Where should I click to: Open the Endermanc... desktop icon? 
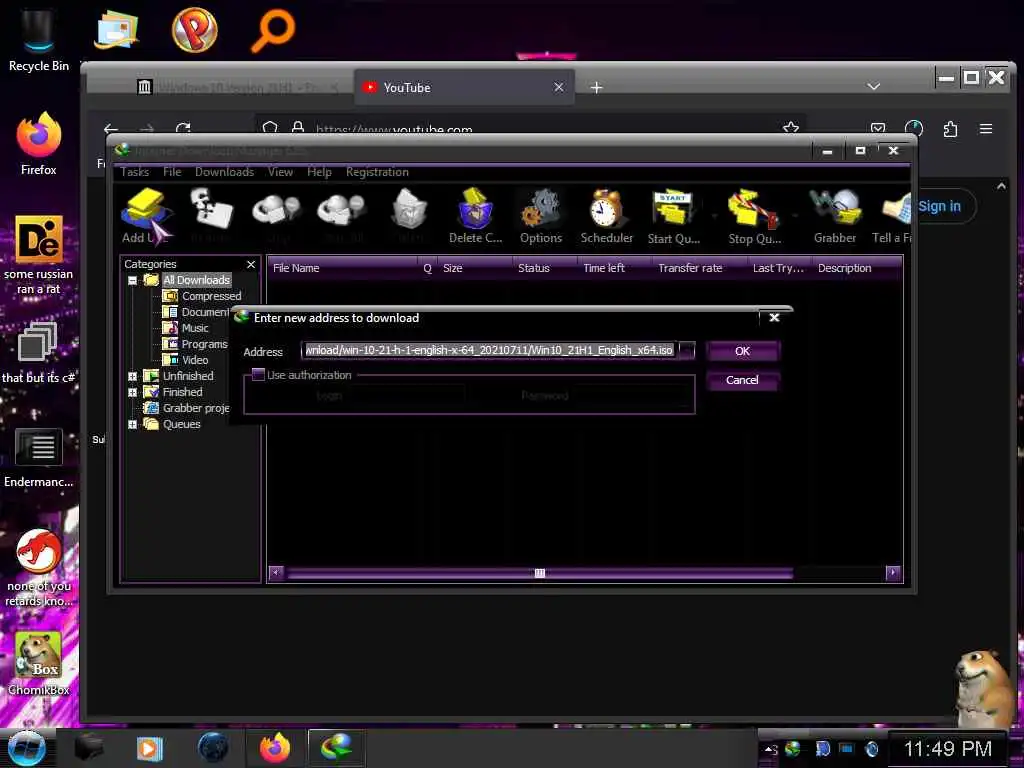[39, 457]
